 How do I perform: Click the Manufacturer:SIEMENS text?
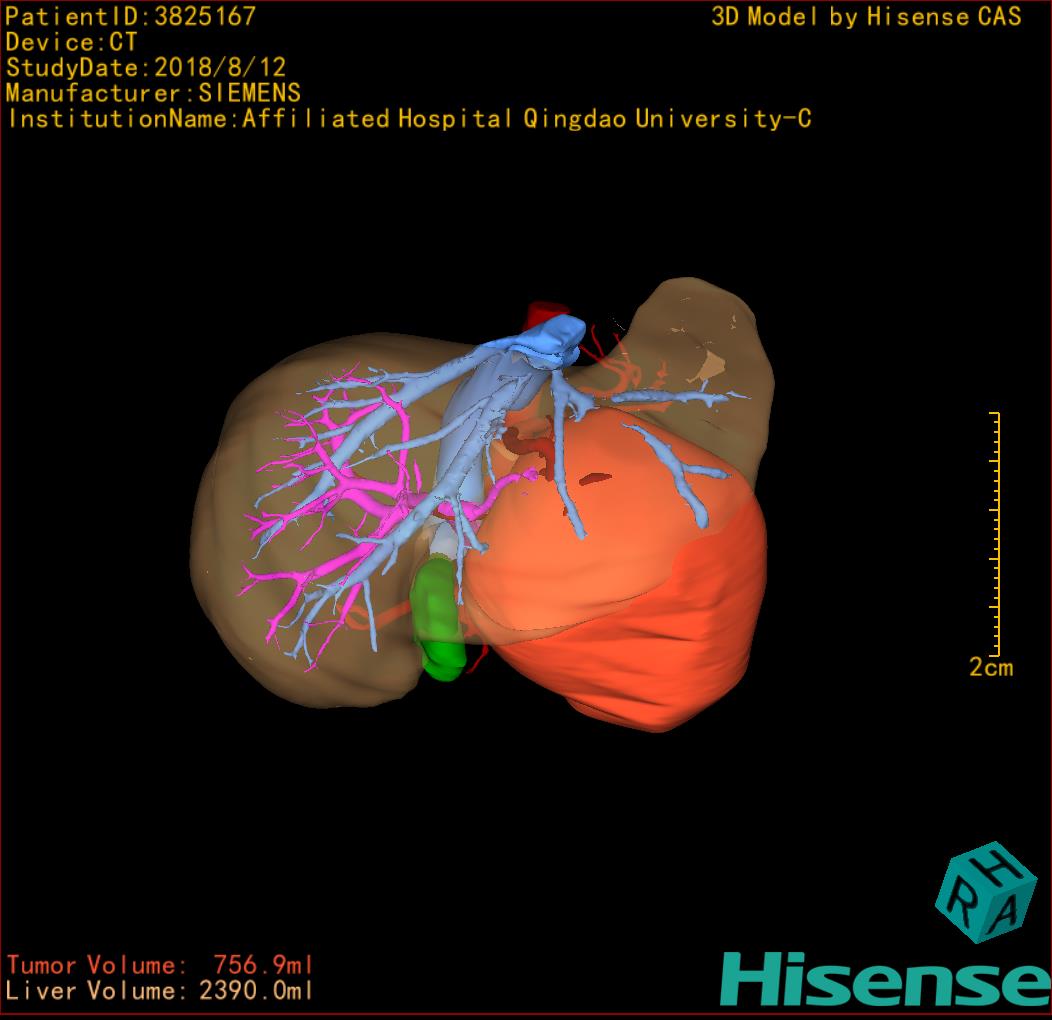tap(153, 93)
